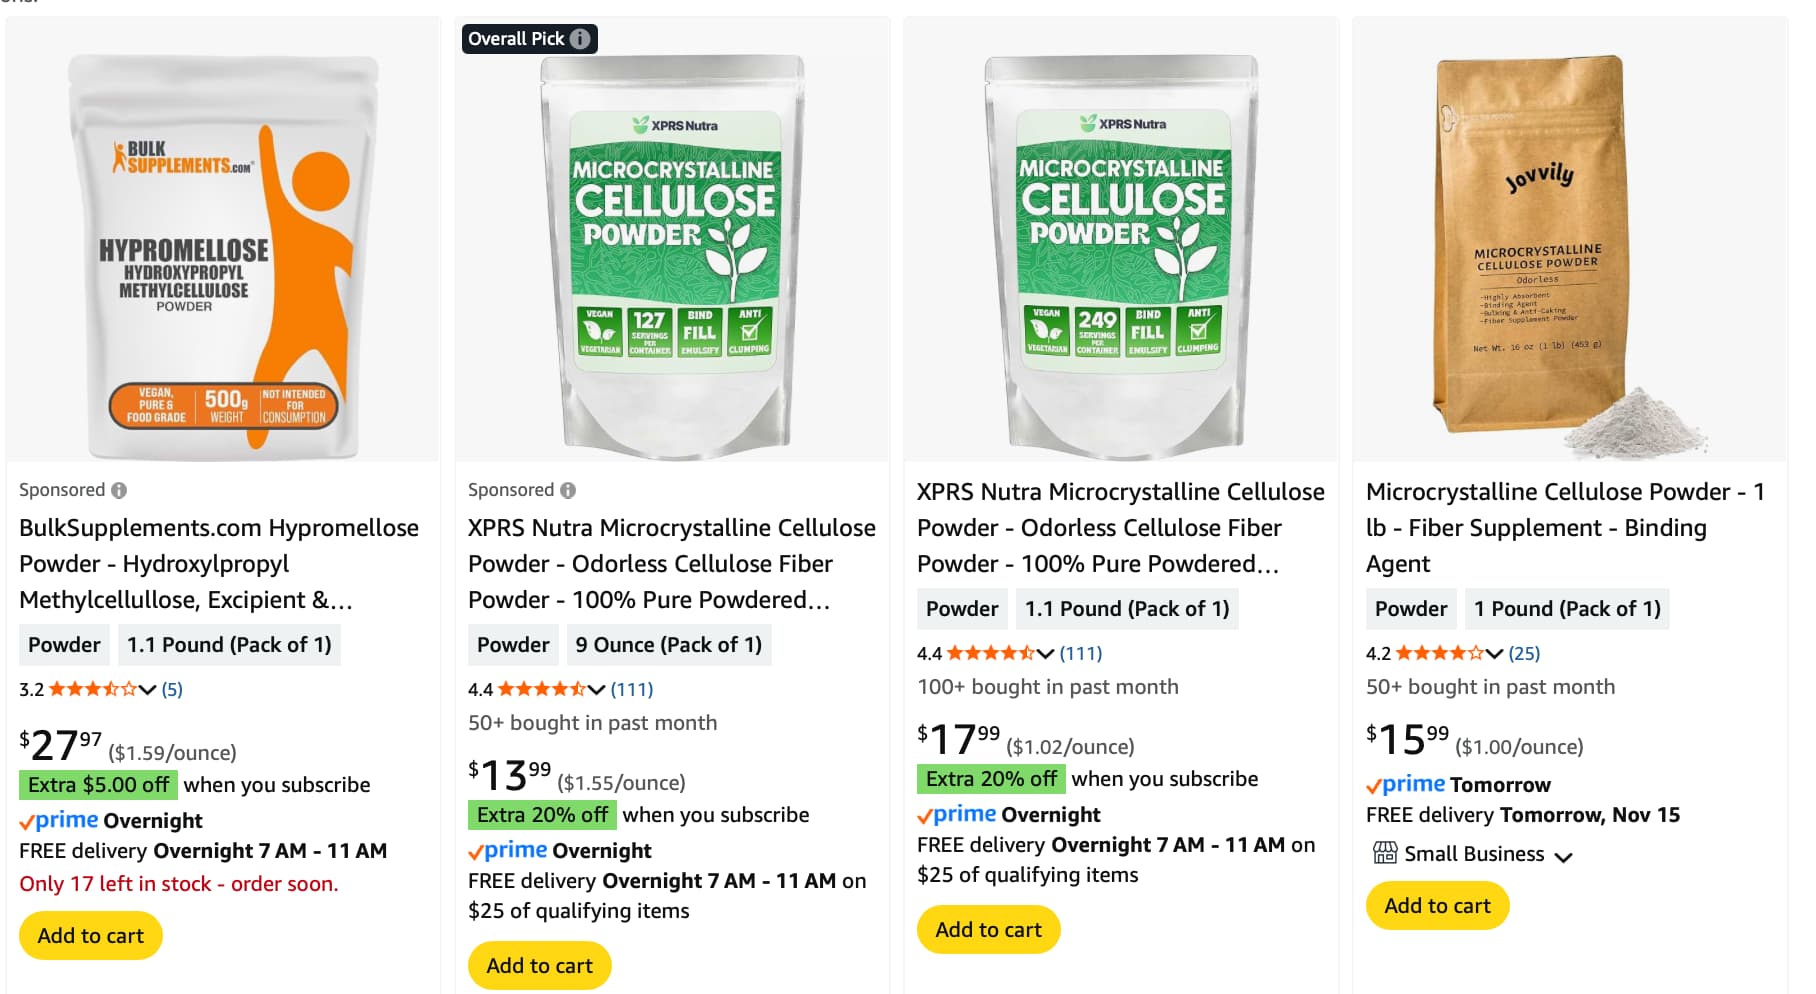Click the Overall Pick info icon

tap(580, 39)
